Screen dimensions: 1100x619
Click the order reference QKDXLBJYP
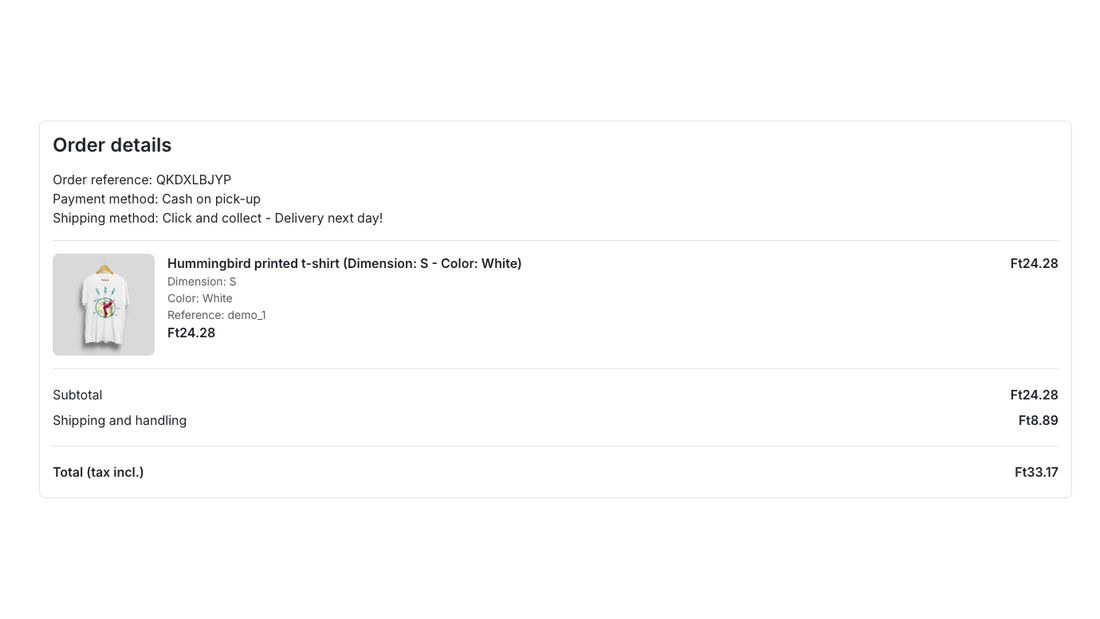click(x=194, y=180)
